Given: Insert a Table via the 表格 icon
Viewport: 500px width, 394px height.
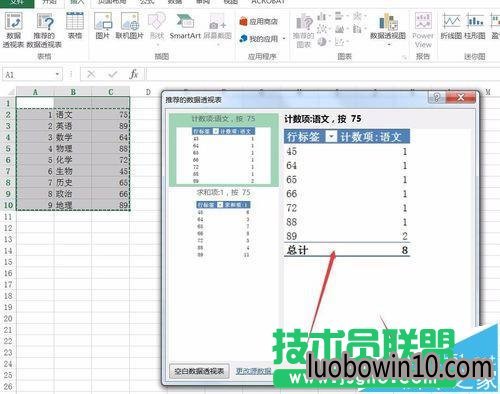Looking at the screenshot, I should pos(75,26).
